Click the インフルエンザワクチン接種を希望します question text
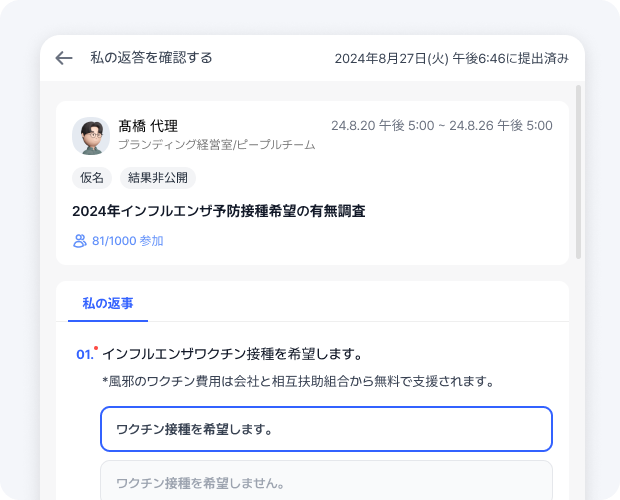 tap(232, 354)
